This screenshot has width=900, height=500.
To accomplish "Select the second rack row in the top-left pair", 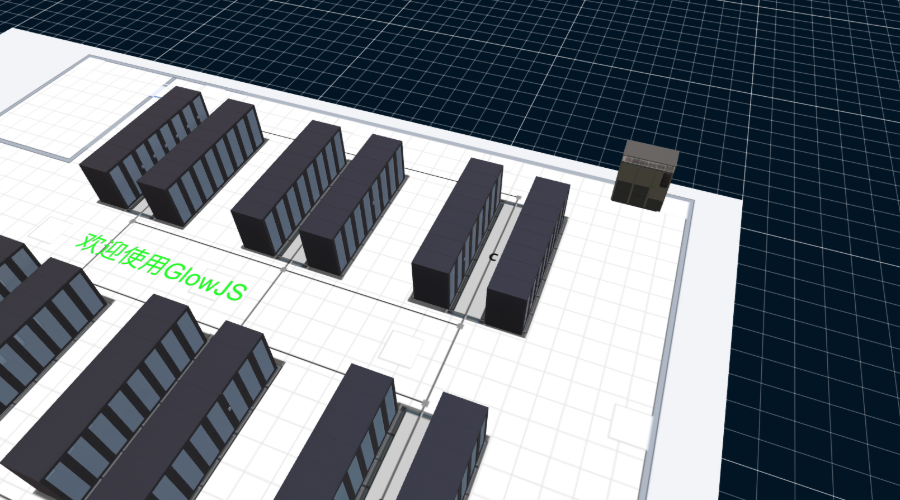I will click(x=200, y=163).
